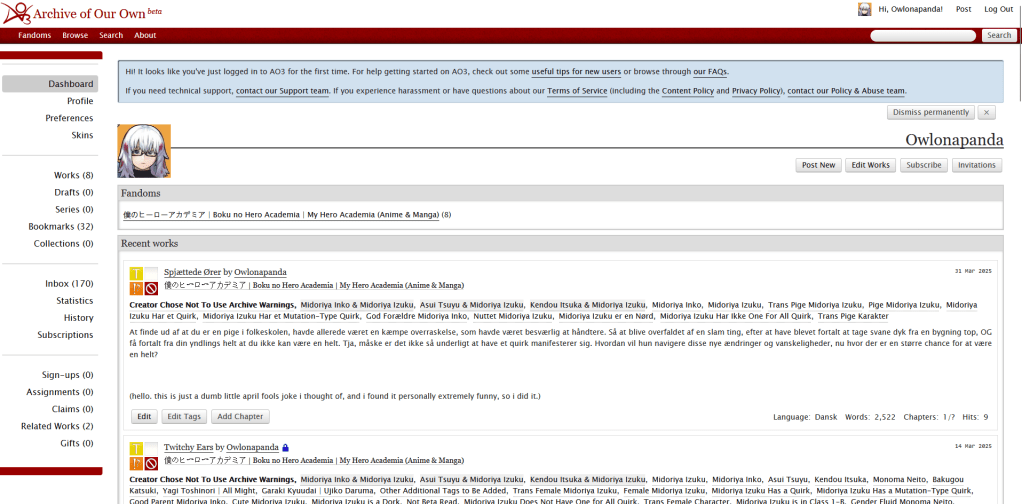Click the small user avatar in header
This screenshot has width=1022, height=504.
click(x=864, y=9)
